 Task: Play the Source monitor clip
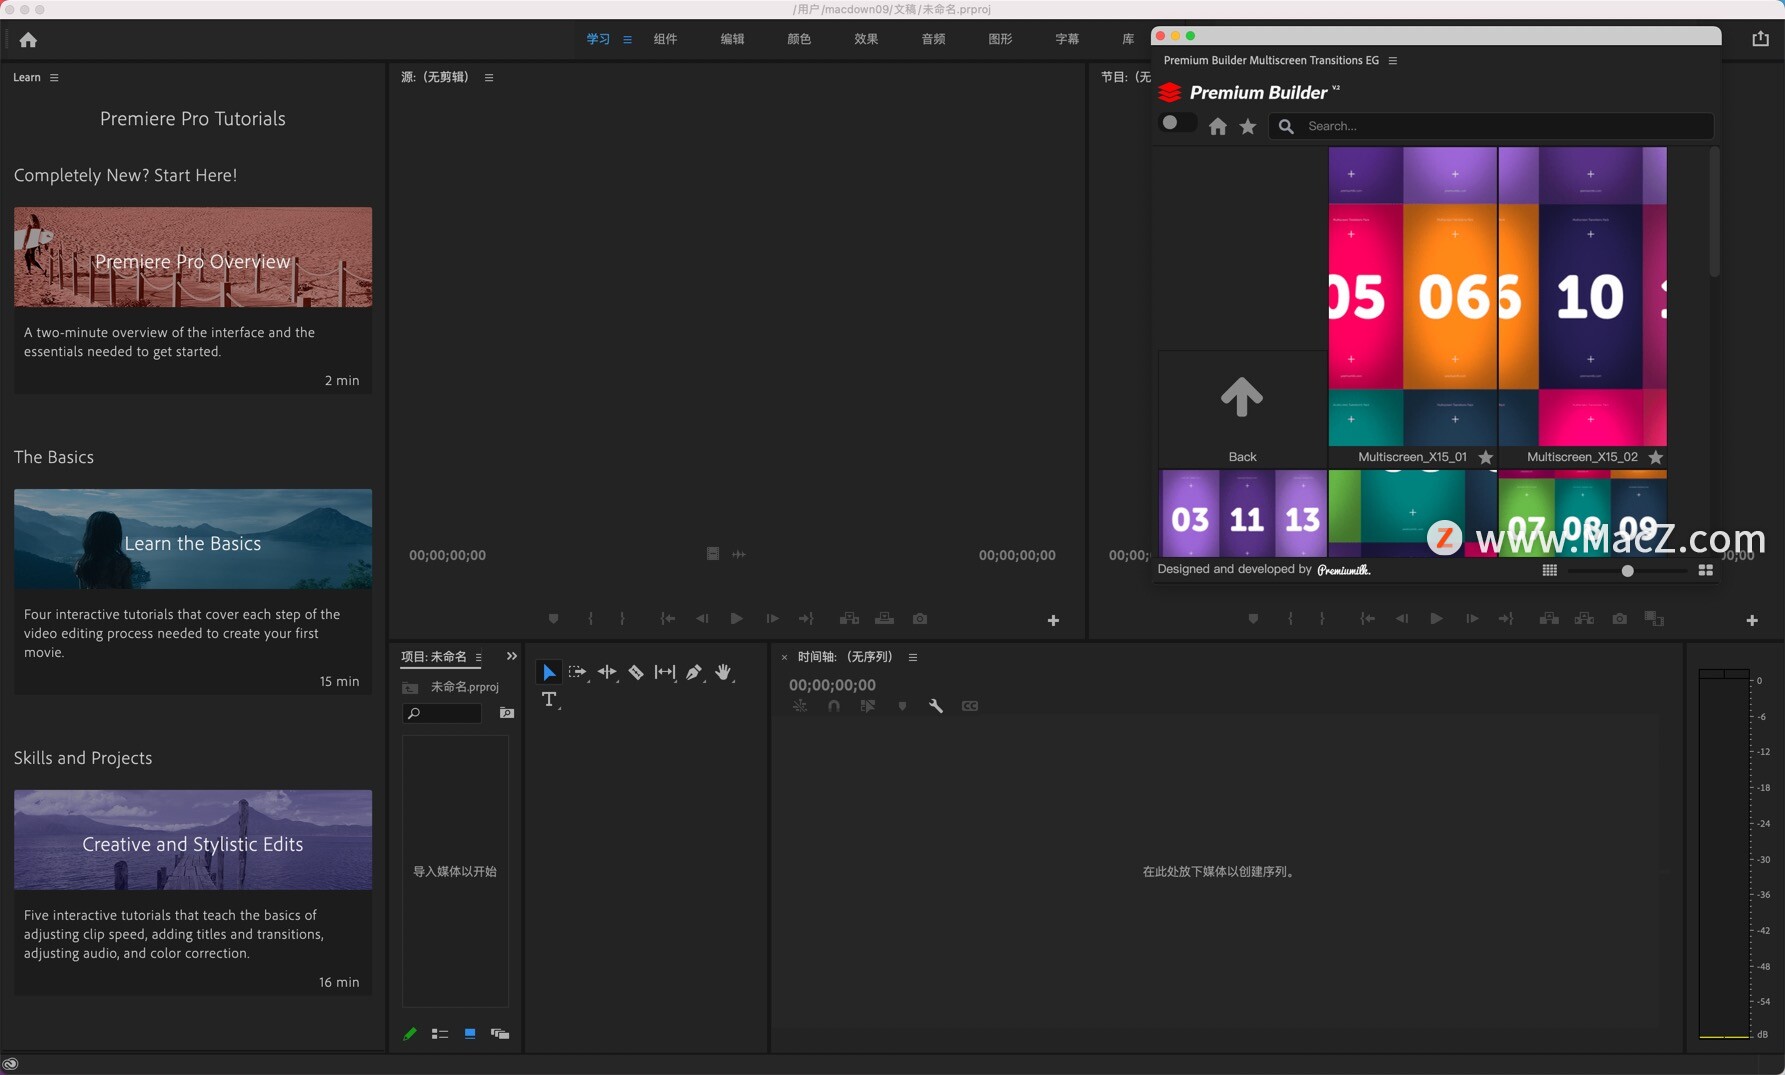tap(737, 619)
